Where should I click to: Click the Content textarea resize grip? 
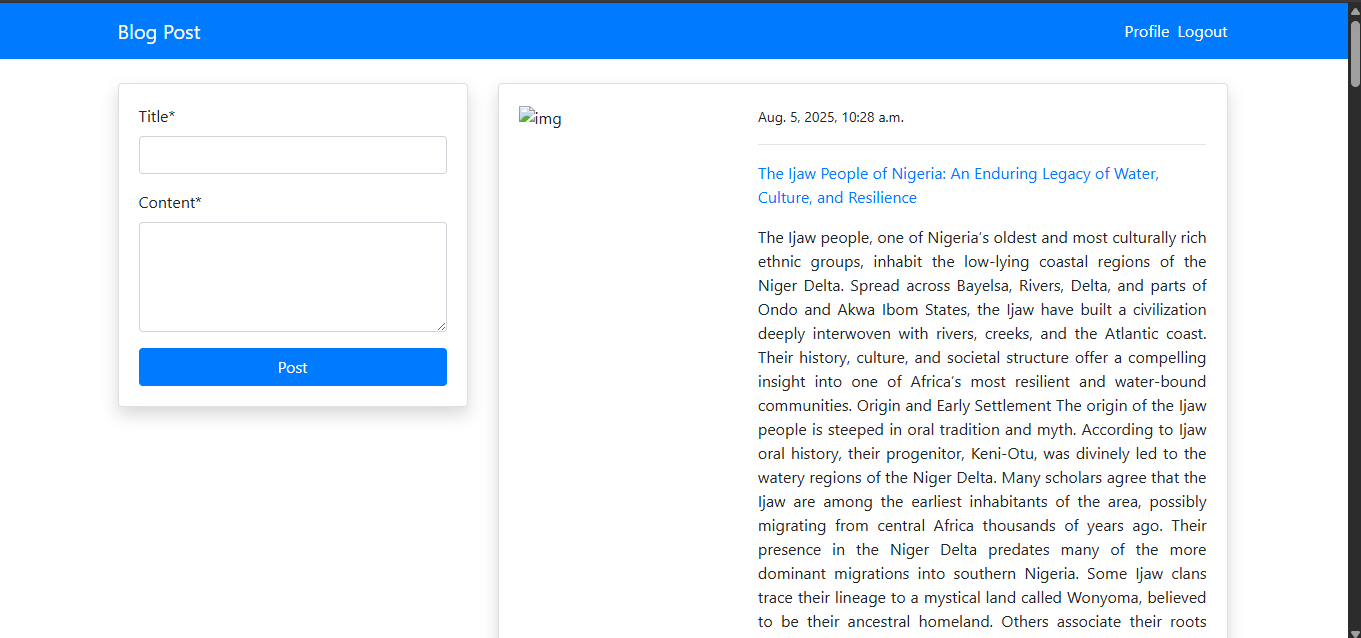click(x=441, y=326)
